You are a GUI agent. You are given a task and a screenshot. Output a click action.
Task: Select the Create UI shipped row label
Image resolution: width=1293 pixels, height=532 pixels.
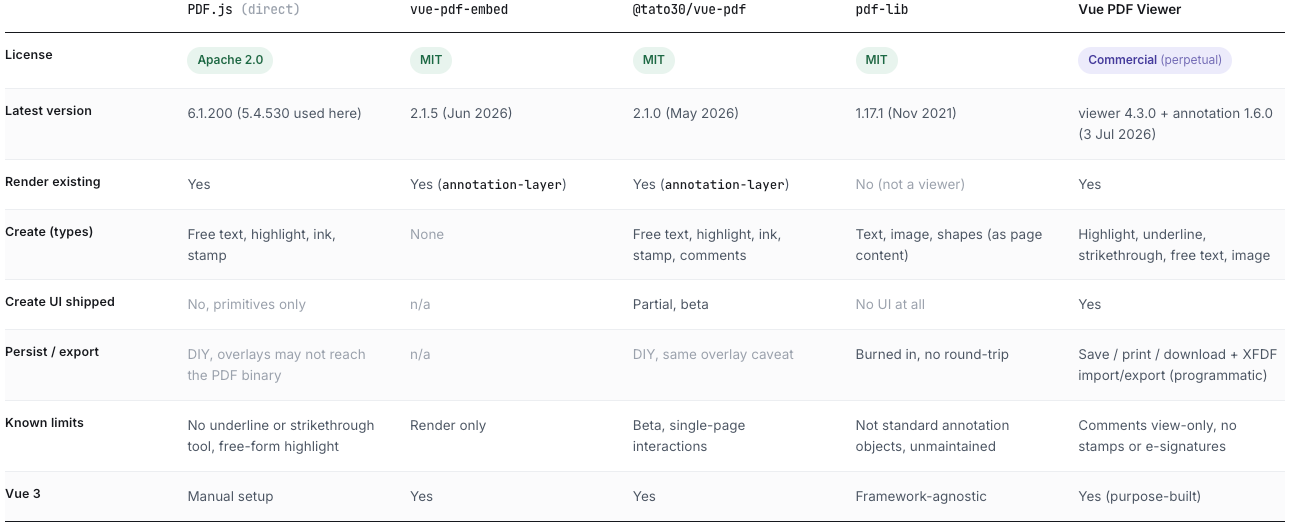[x=60, y=301]
